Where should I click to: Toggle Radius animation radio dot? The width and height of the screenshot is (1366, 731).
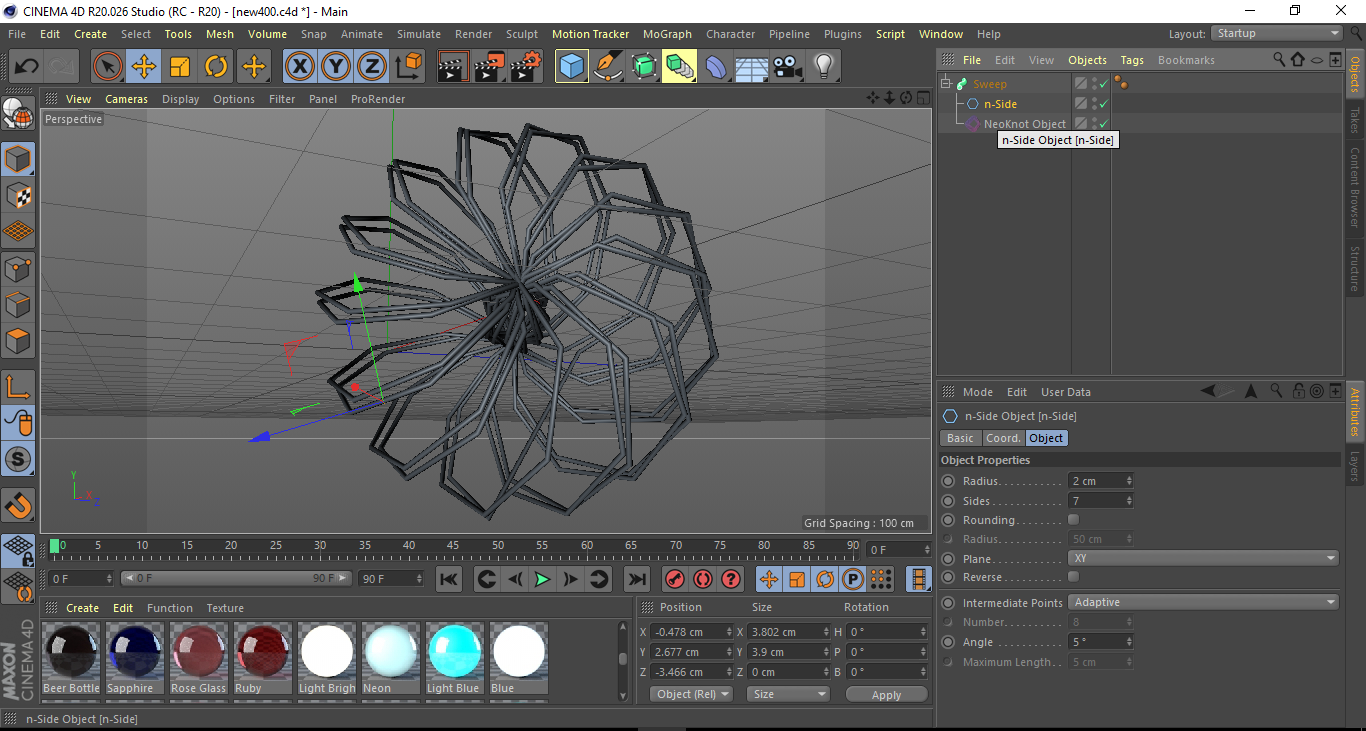coord(948,481)
